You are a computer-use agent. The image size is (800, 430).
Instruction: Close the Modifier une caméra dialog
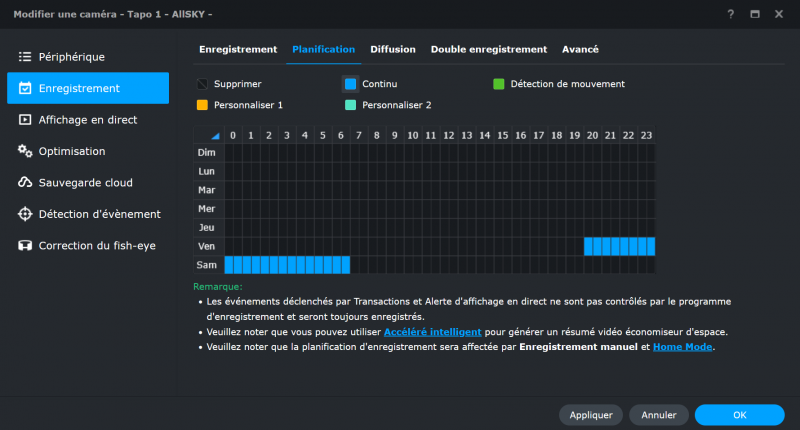pos(779,14)
